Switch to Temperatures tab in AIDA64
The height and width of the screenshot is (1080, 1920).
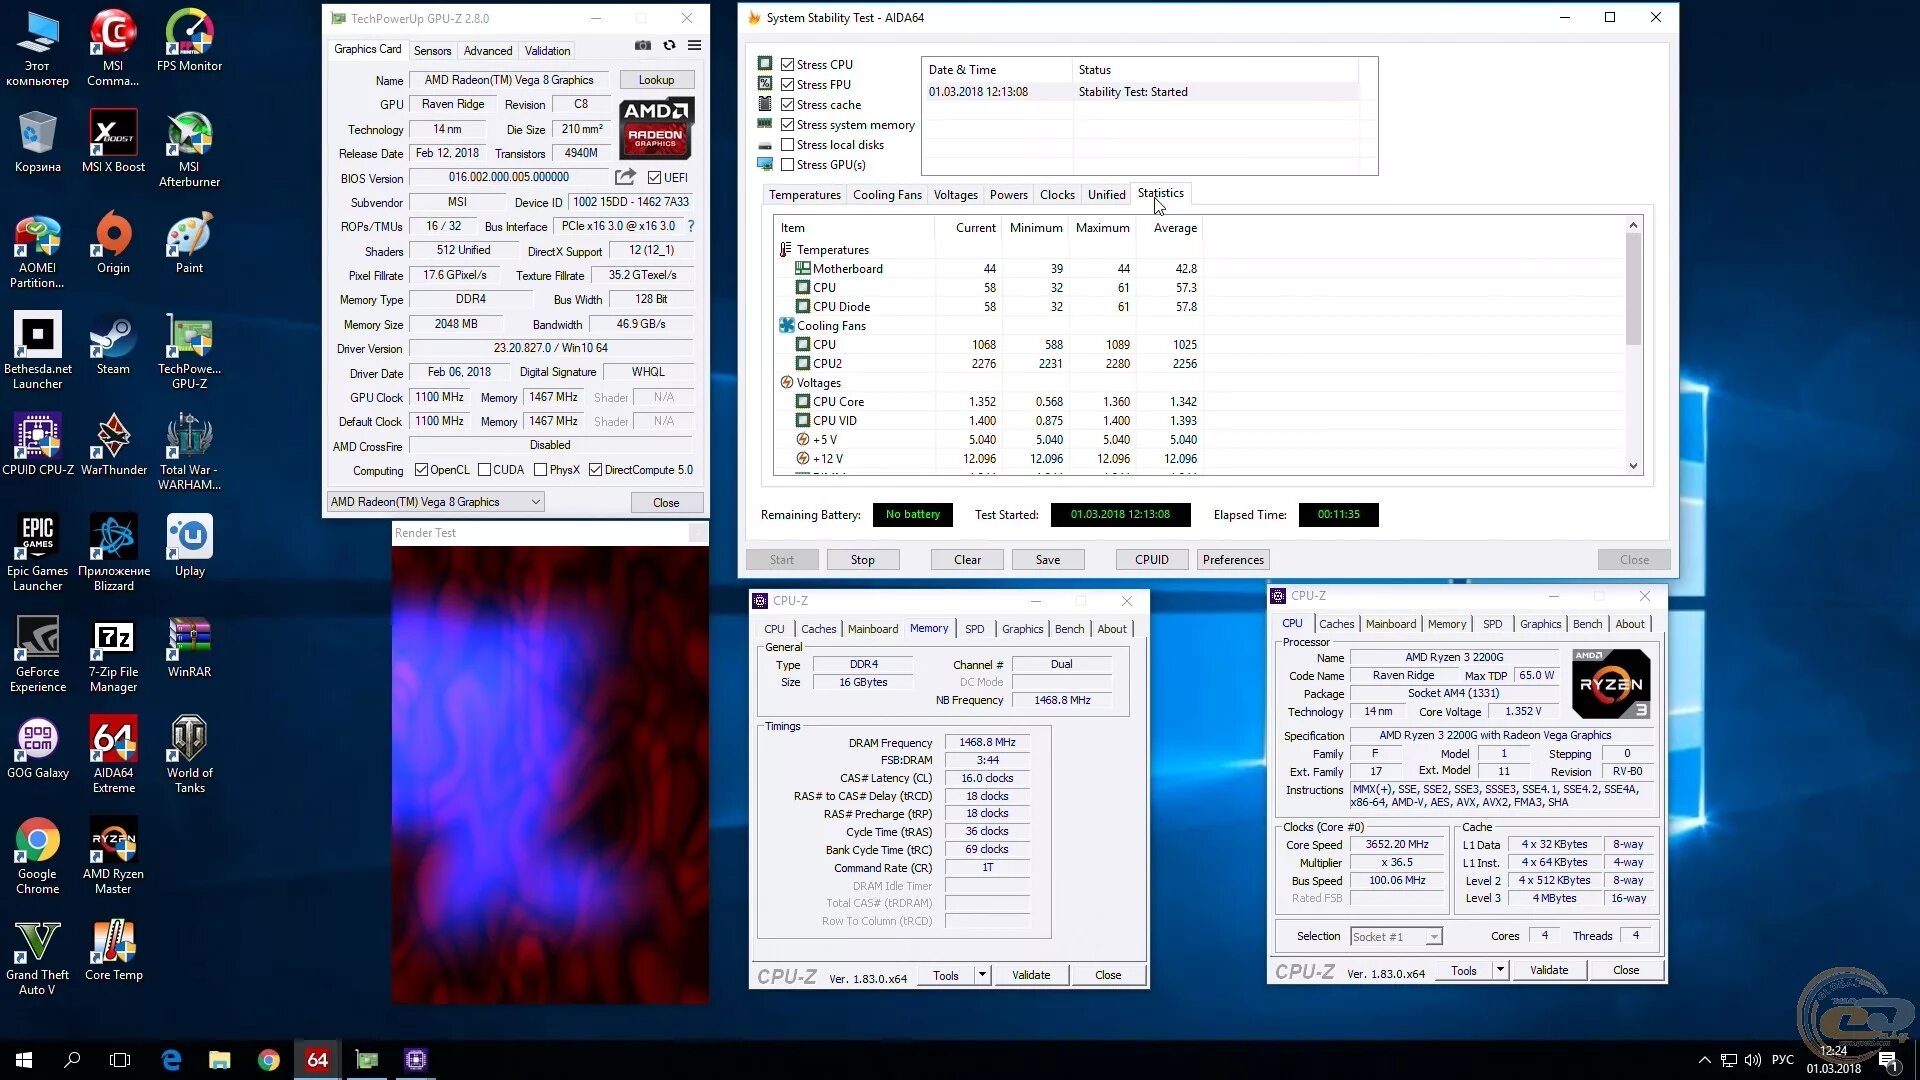point(805,195)
